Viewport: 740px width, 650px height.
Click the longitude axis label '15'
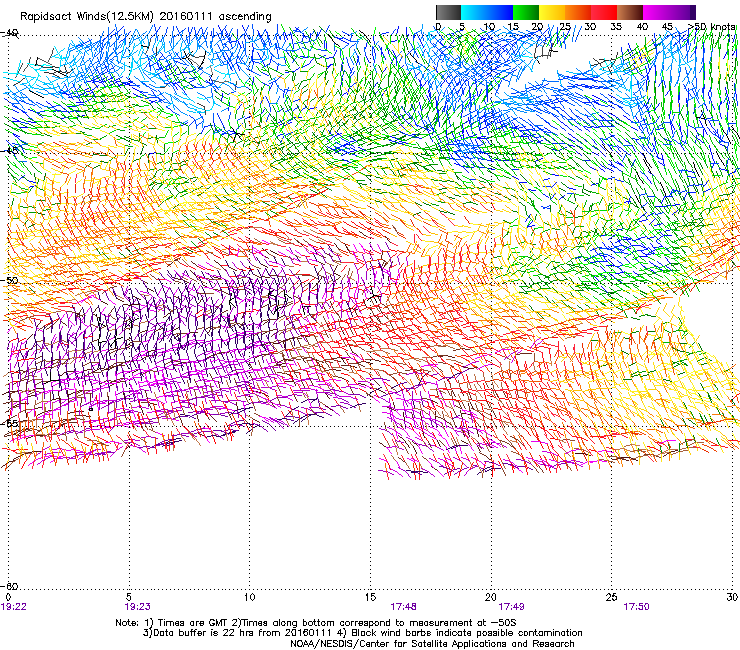[x=370, y=597]
